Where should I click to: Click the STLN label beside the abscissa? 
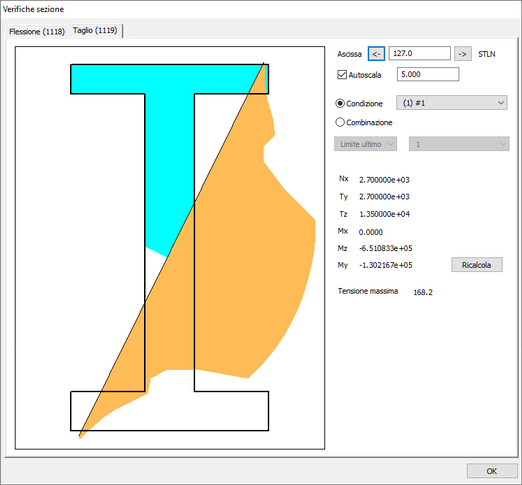tap(487, 54)
